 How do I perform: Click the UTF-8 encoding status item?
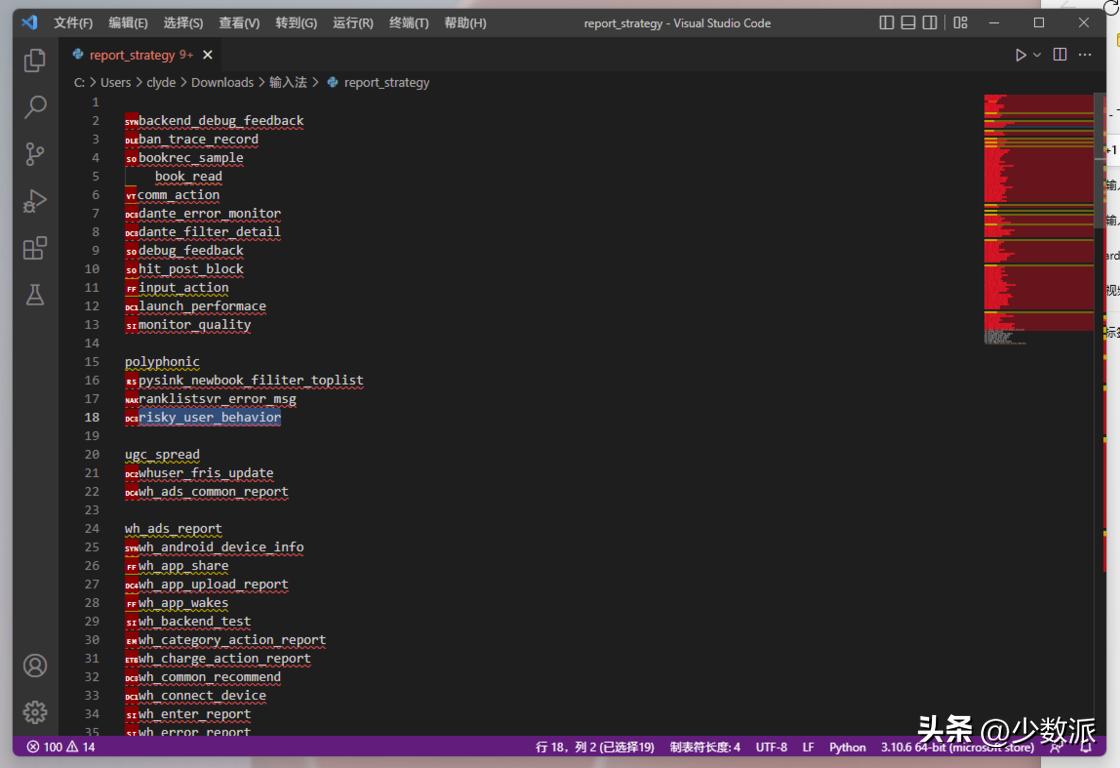(771, 747)
